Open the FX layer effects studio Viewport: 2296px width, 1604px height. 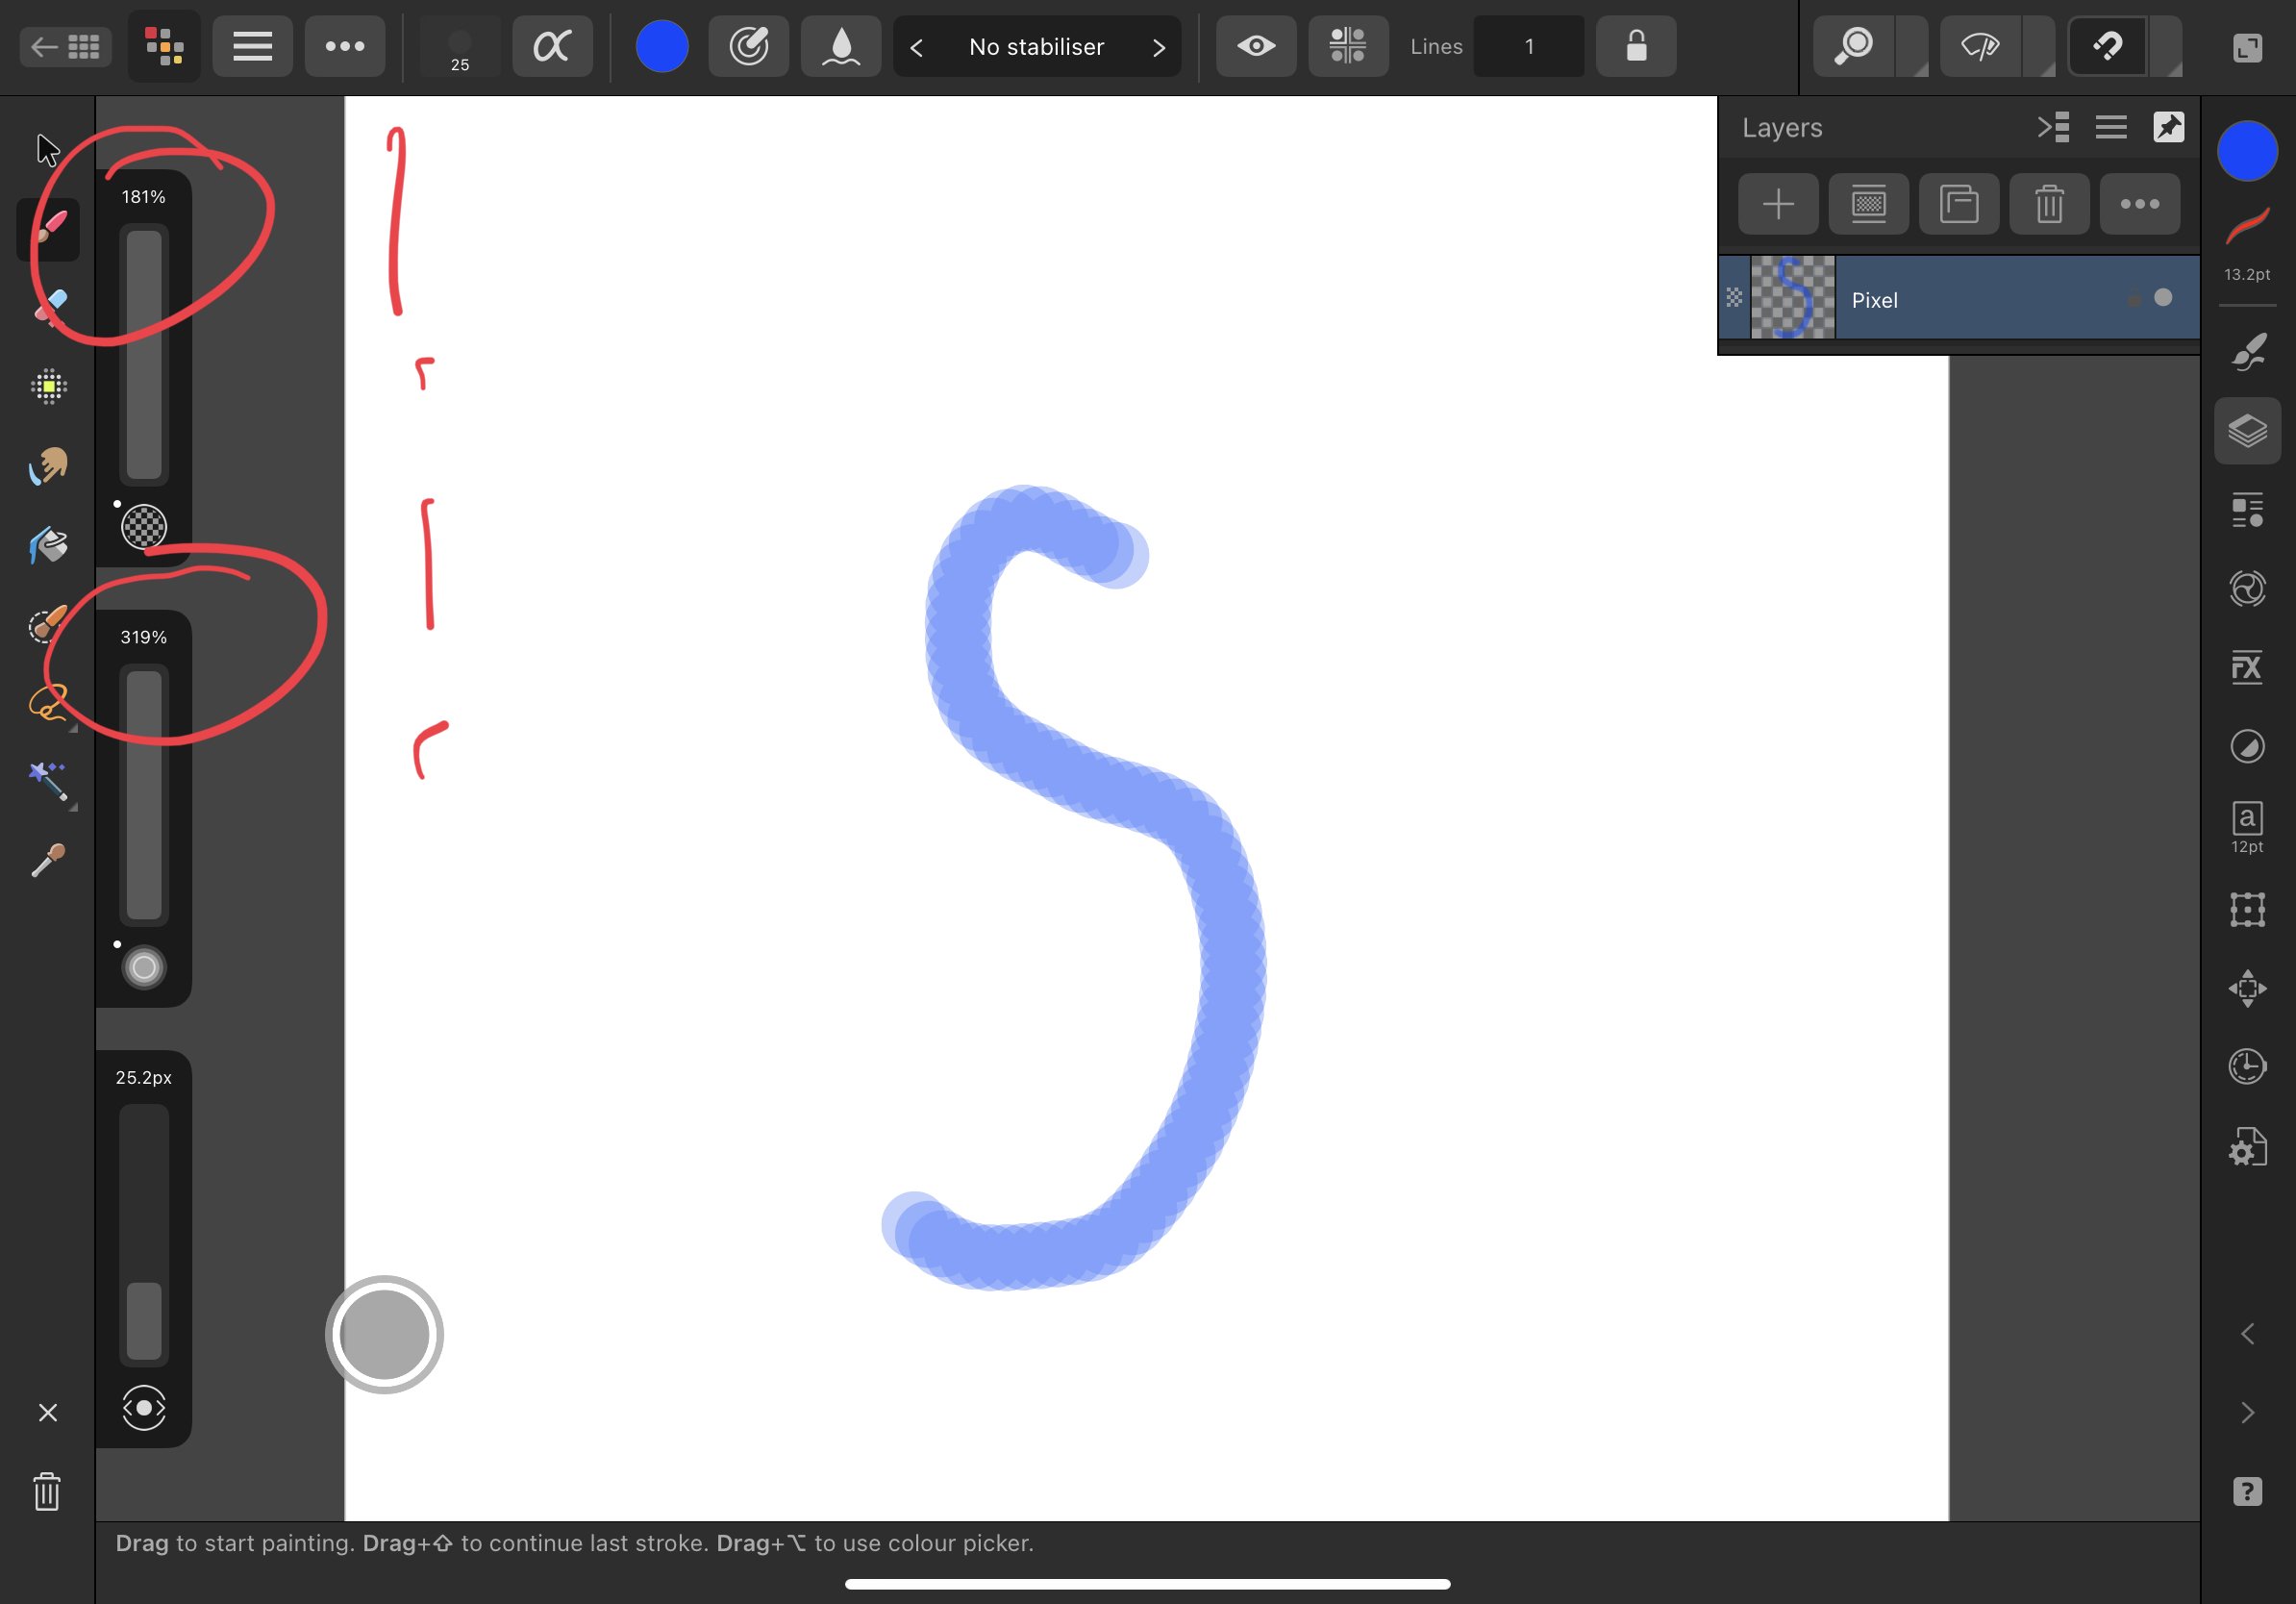coord(2247,667)
